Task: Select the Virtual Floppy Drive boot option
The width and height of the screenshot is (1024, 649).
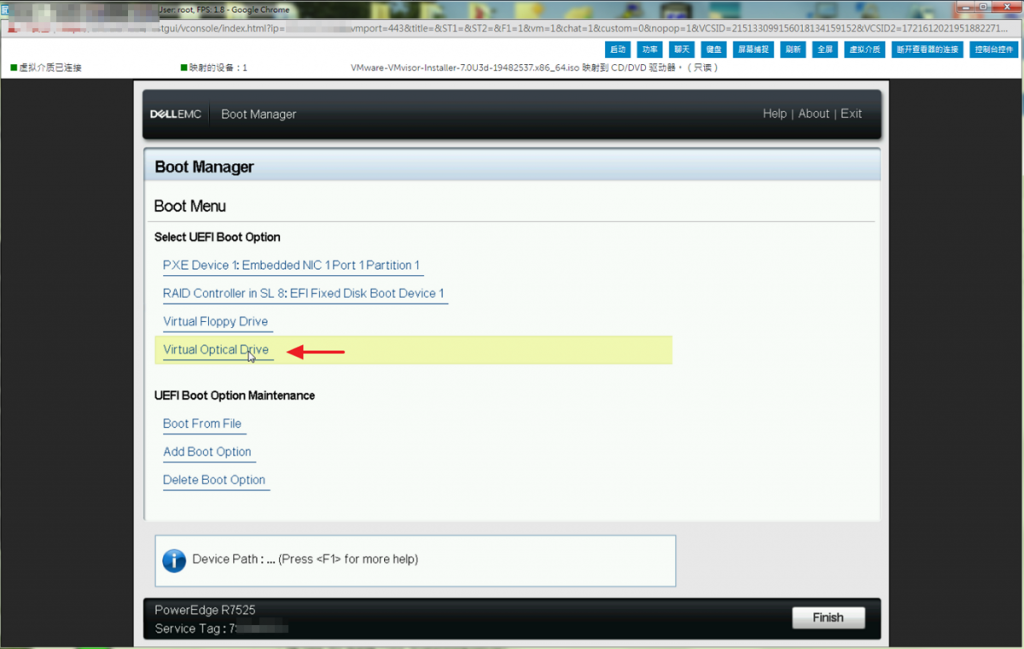Action: click(x=216, y=321)
